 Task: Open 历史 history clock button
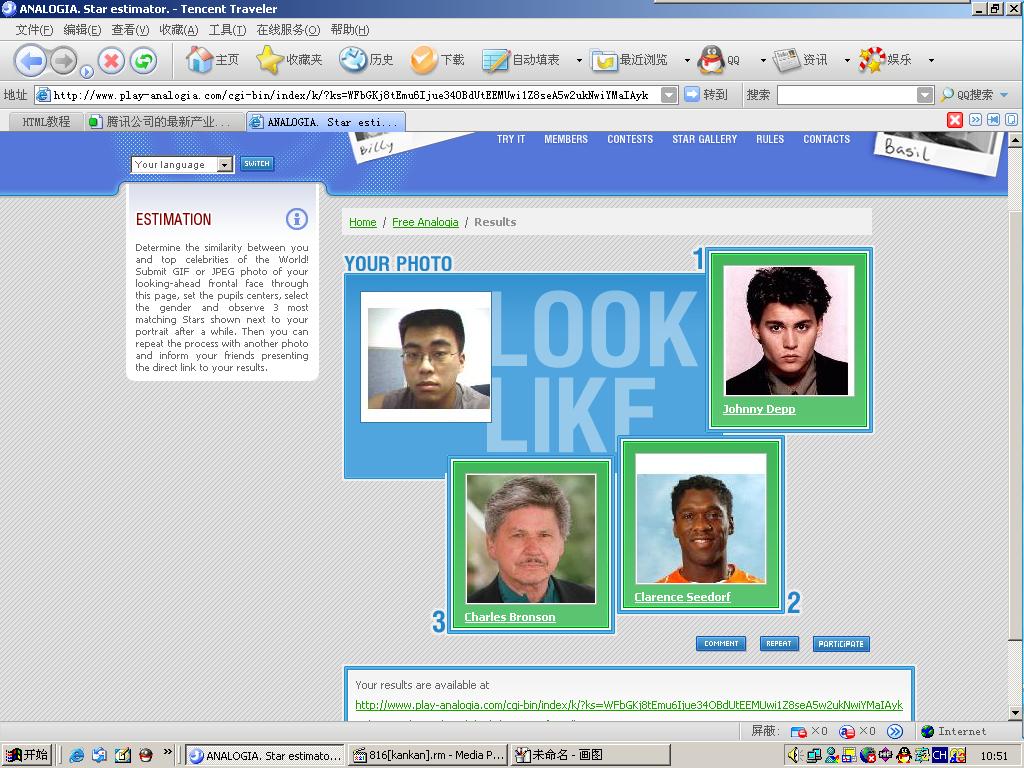(366, 59)
